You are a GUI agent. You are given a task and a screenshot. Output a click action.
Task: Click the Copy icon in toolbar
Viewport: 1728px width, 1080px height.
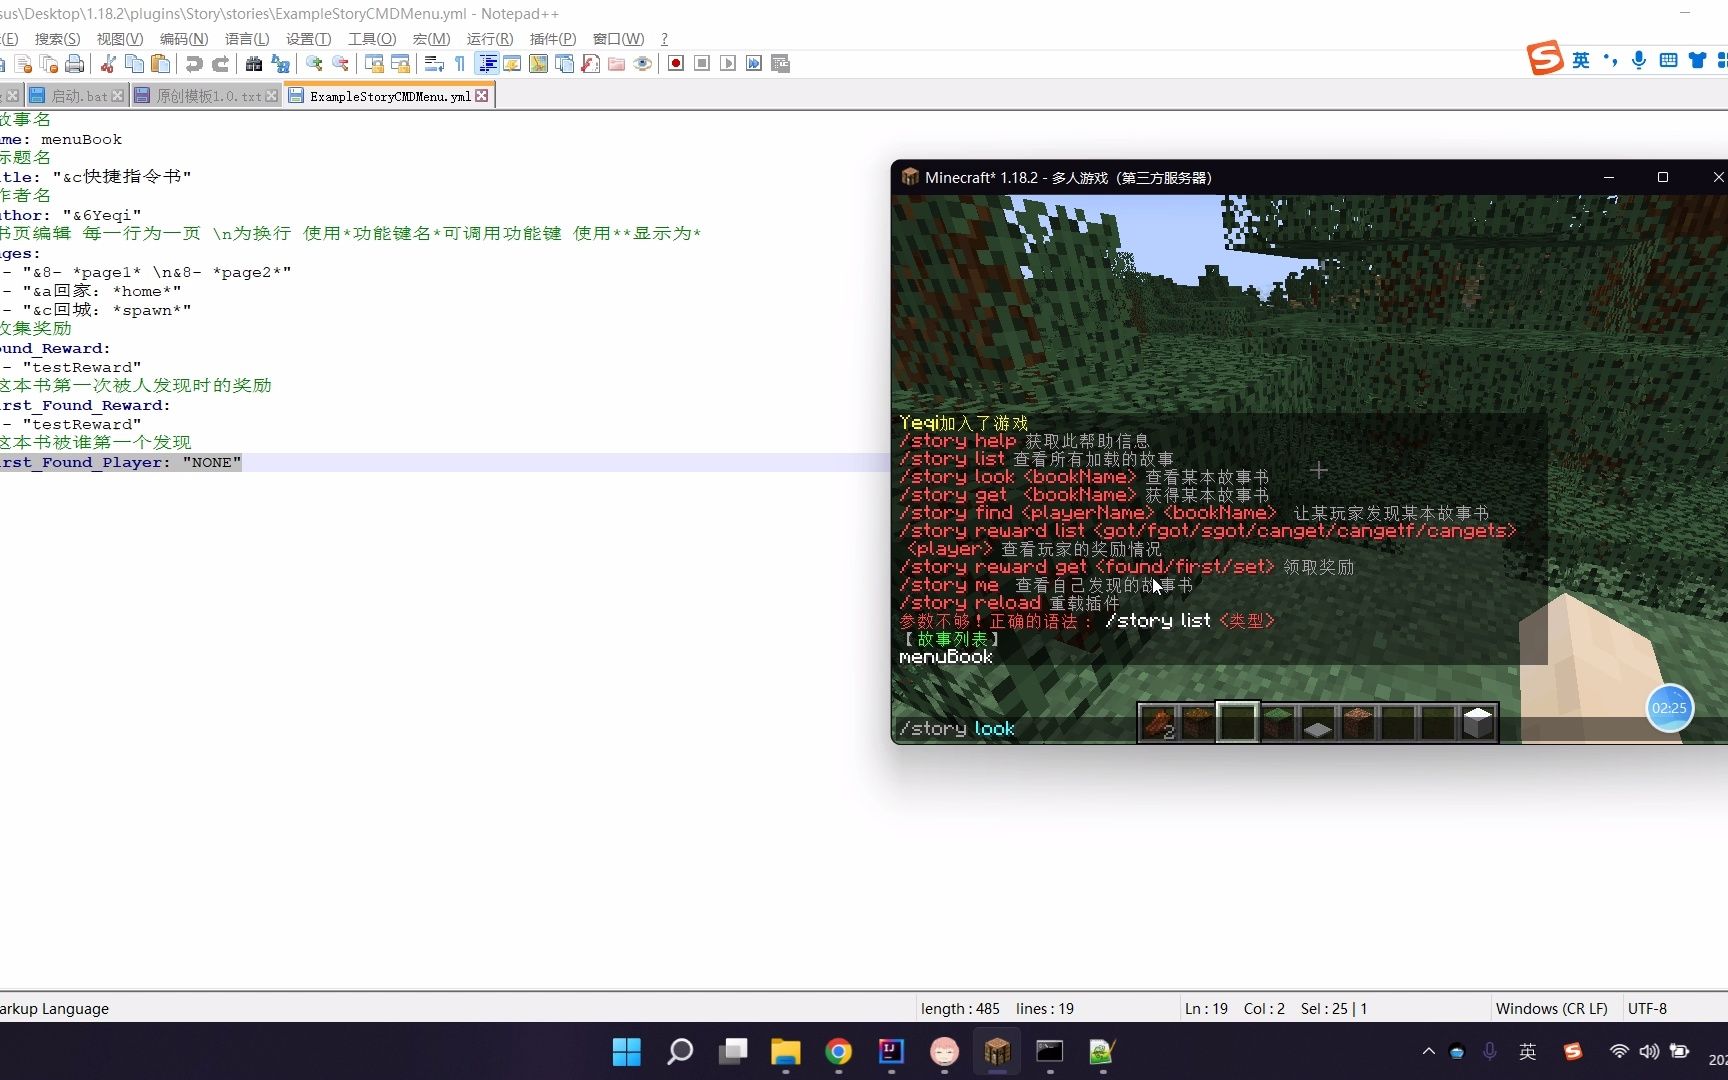[x=134, y=64]
